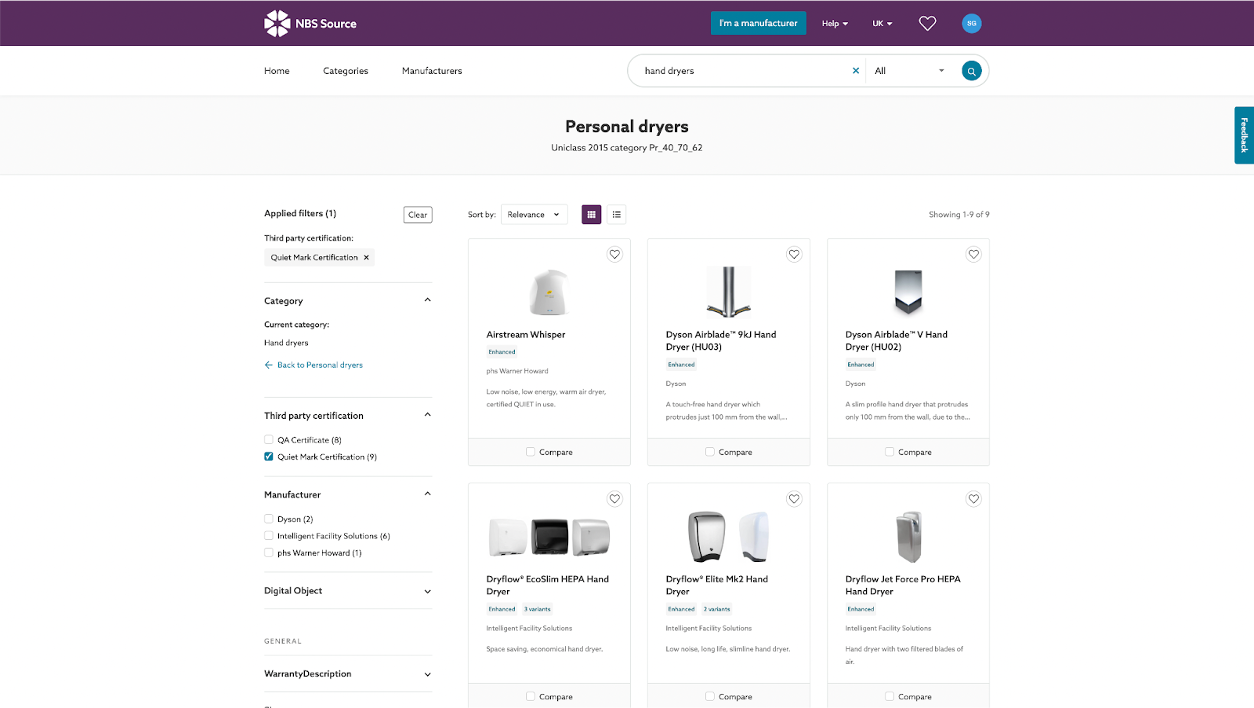Image resolution: width=1254 pixels, height=708 pixels.
Task: Open Dyson Airblade V Hand Dryer title
Action: coord(896,341)
